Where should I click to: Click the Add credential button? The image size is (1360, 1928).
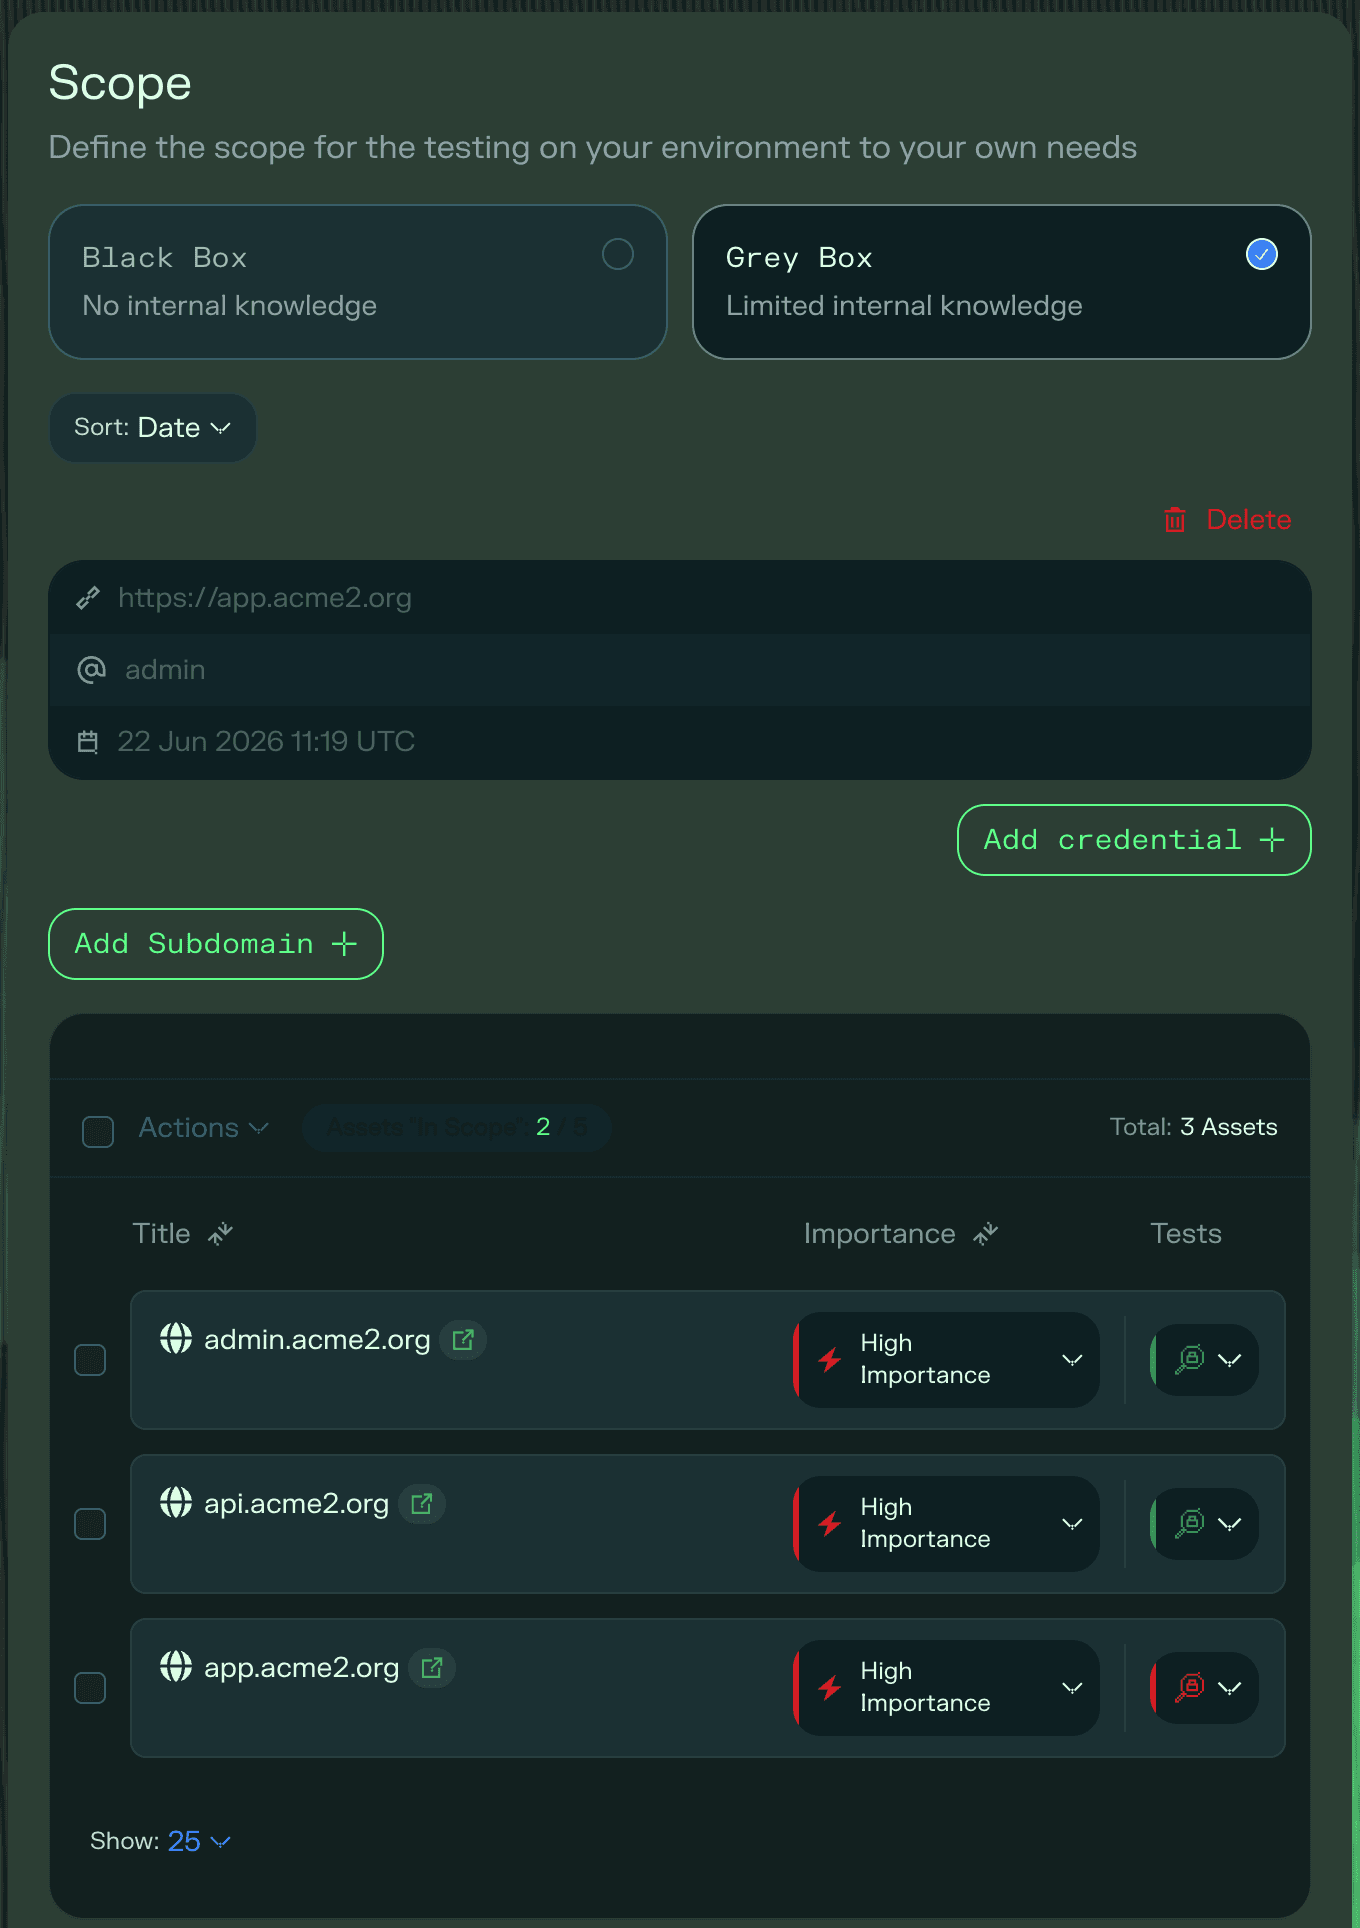point(1134,840)
